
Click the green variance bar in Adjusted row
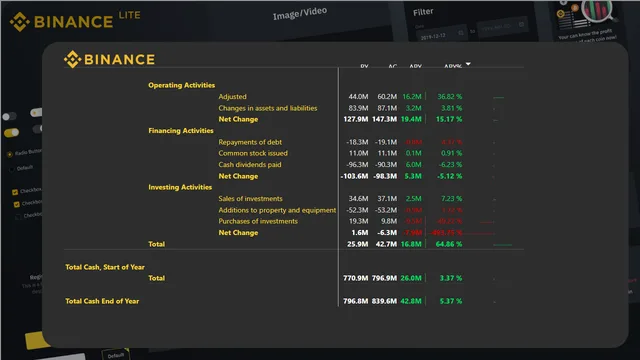coord(498,98)
